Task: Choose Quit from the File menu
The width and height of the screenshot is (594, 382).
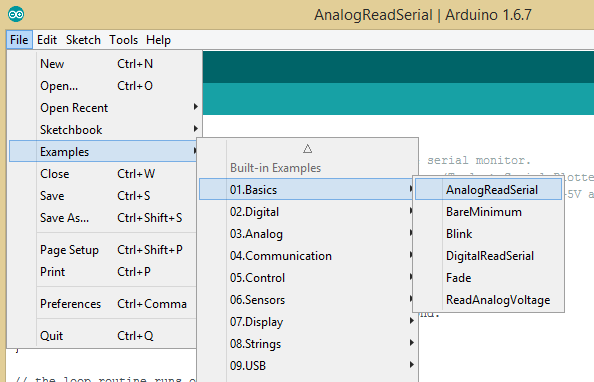Action: click(x=104, y=336)
